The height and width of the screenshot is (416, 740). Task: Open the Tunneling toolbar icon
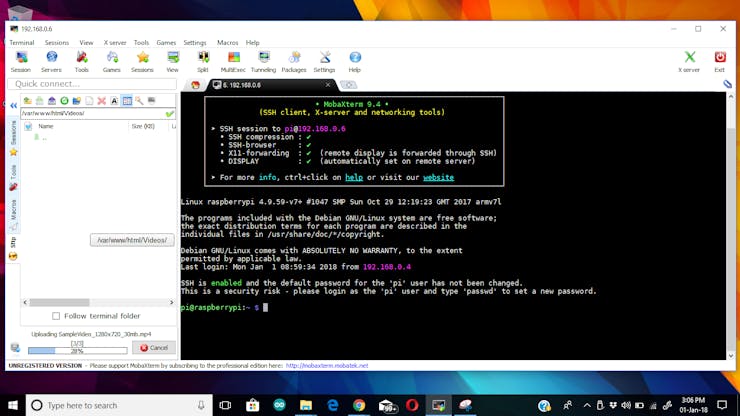click(263, 62)
